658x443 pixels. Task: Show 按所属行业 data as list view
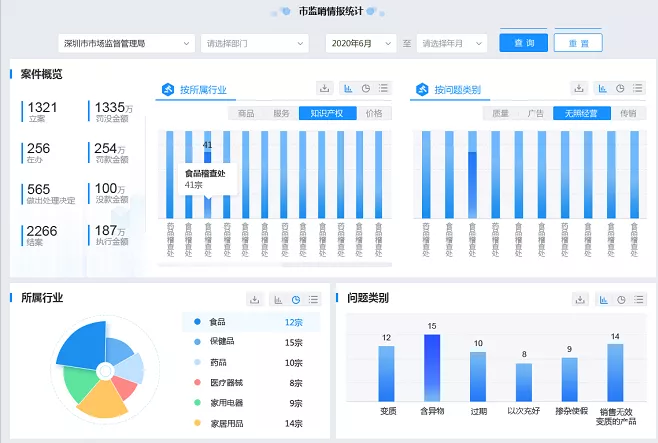[x=384, y=88]
